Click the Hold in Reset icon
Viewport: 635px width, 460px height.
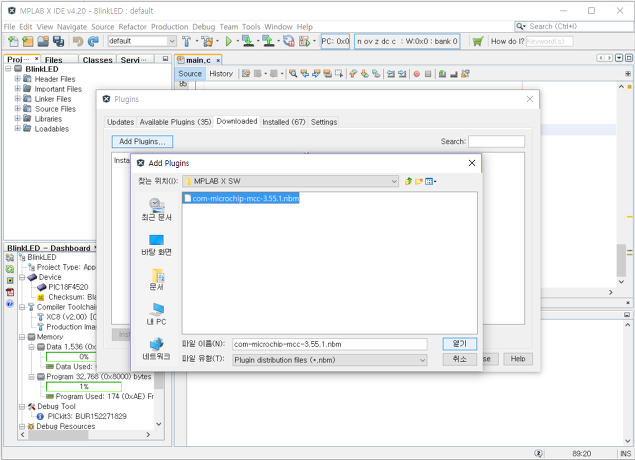click(x=289, y=41)
